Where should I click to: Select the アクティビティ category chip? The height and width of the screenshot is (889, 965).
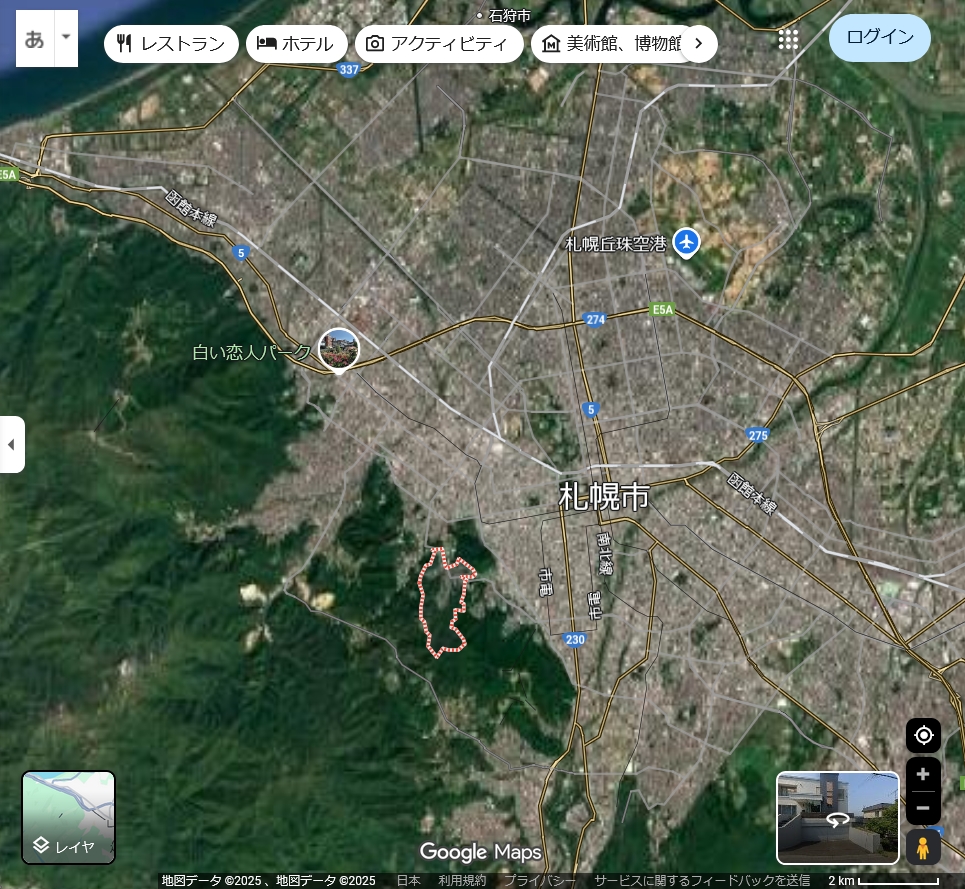[439, 44]
